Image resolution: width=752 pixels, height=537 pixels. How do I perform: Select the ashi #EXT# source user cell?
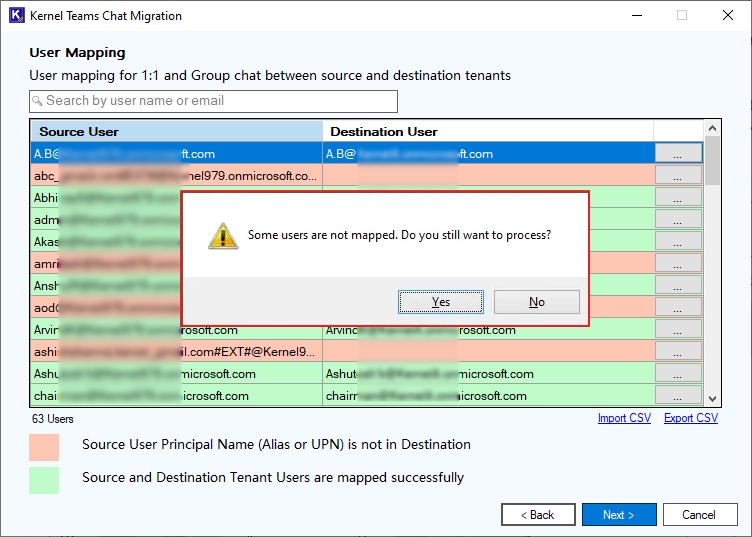coord(177,352)
